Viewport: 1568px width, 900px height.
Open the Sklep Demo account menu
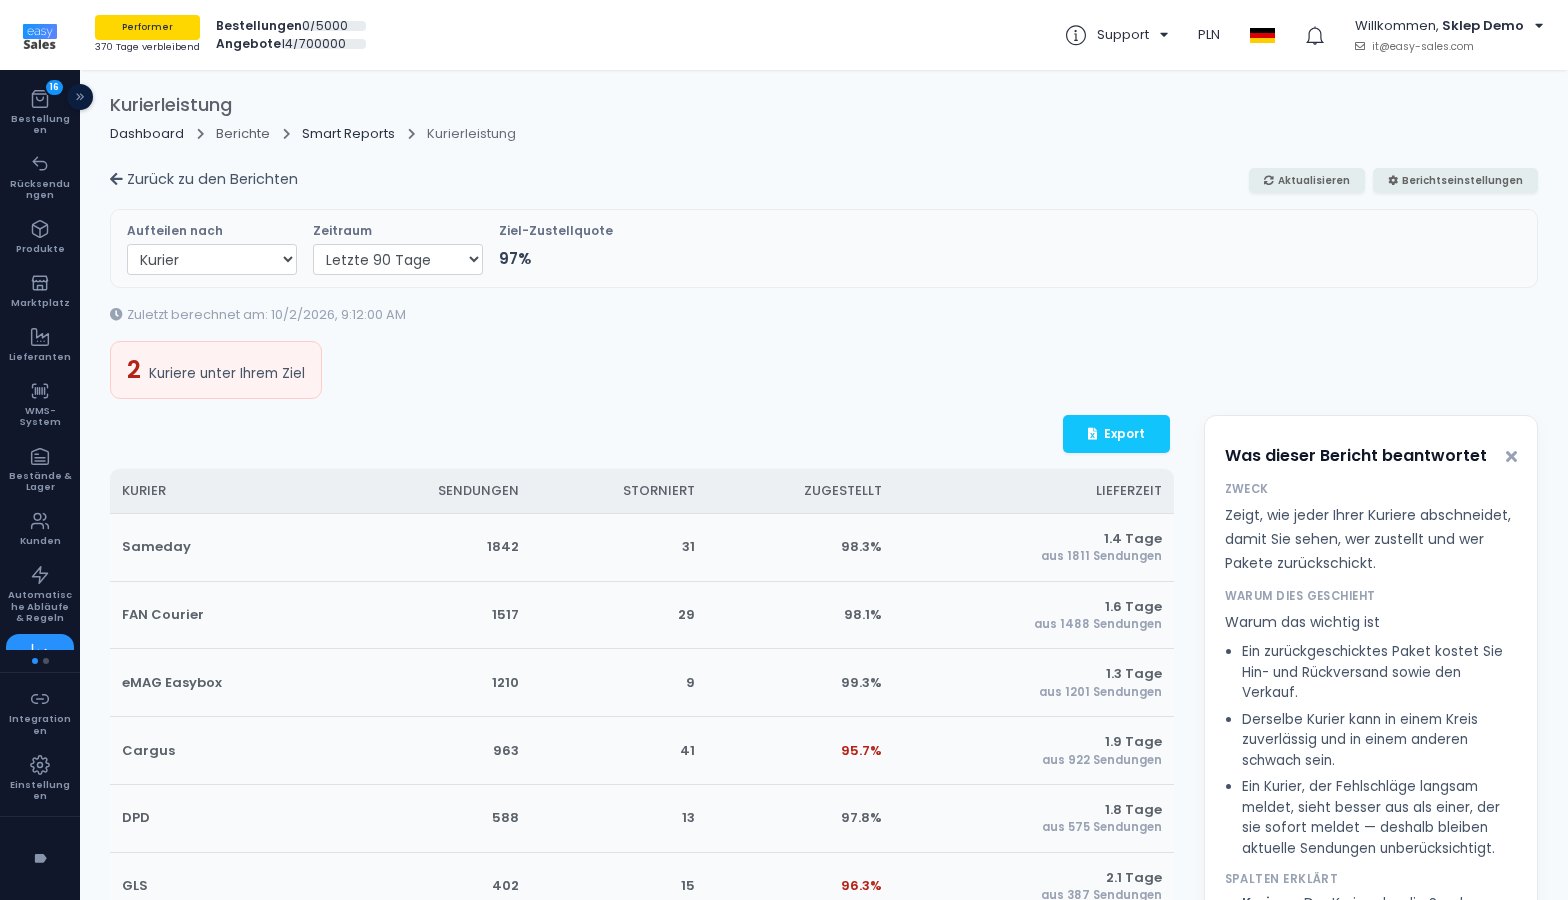(1449, 26)
